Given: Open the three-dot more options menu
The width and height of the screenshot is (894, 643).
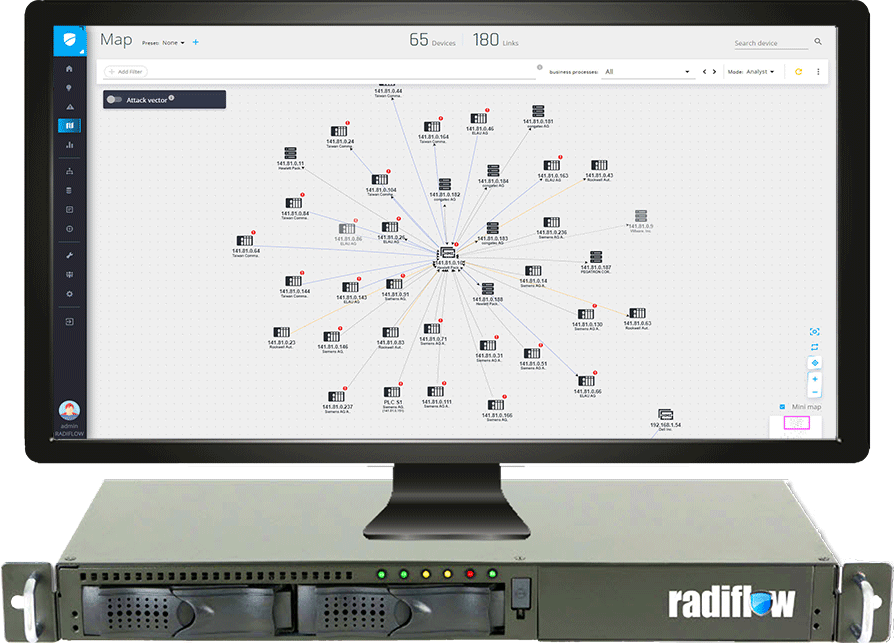Looking at the screenshot, I should pos(818,72).
